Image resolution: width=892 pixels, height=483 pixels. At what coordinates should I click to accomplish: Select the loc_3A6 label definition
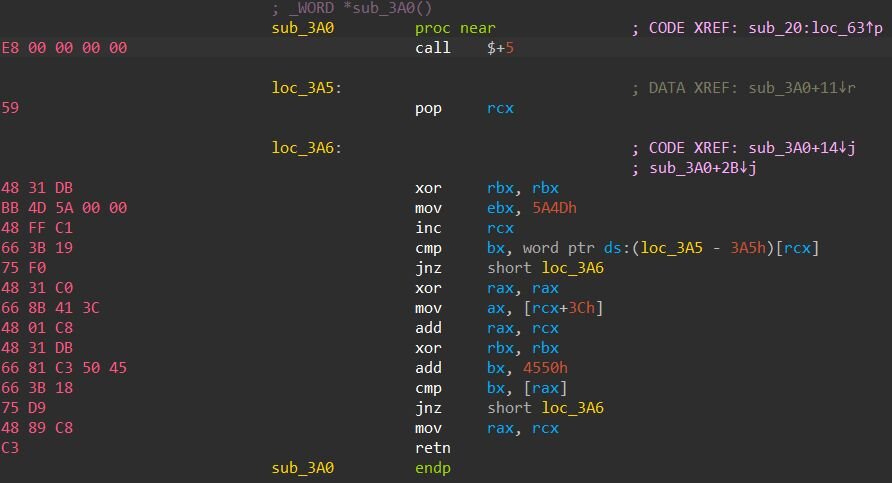coord(304,148)
